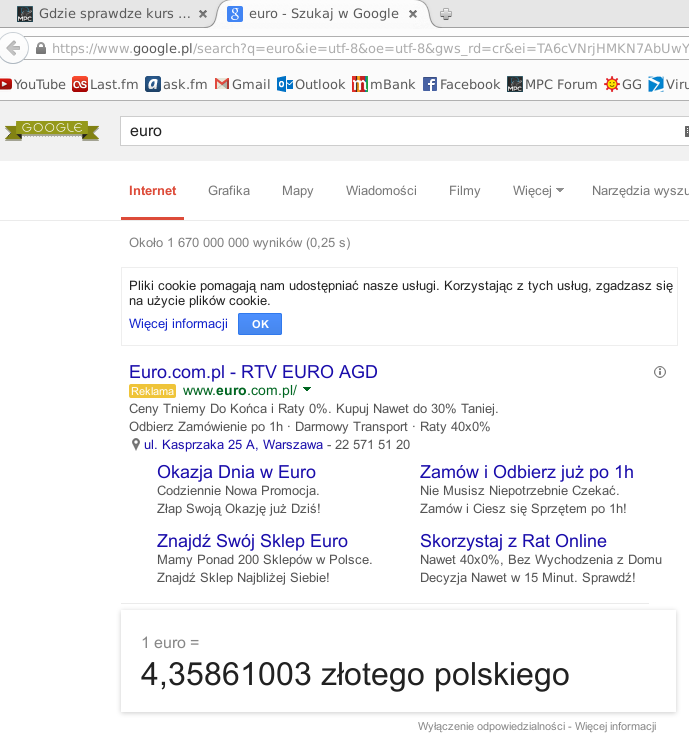
Task: Click the ad info circle icon
Action: point(660,372)
